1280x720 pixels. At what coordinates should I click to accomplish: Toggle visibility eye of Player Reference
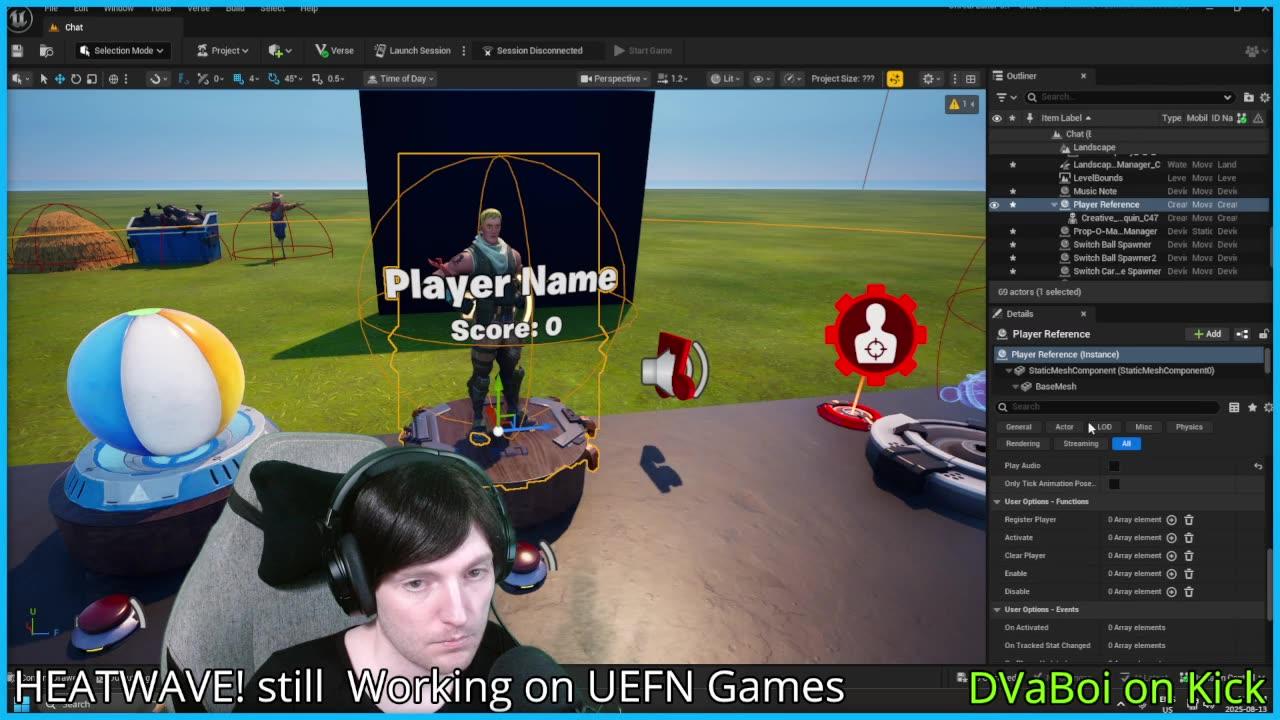995,205
